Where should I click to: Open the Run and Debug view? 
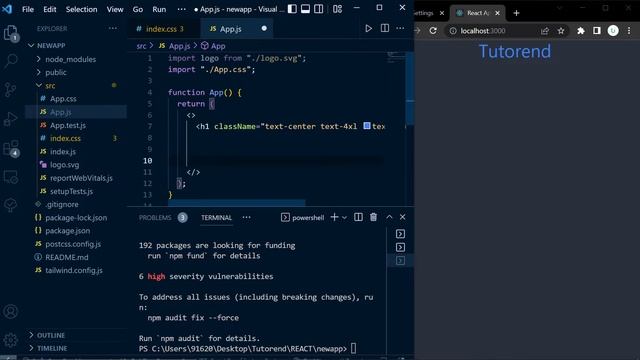(x=11, y=119)
